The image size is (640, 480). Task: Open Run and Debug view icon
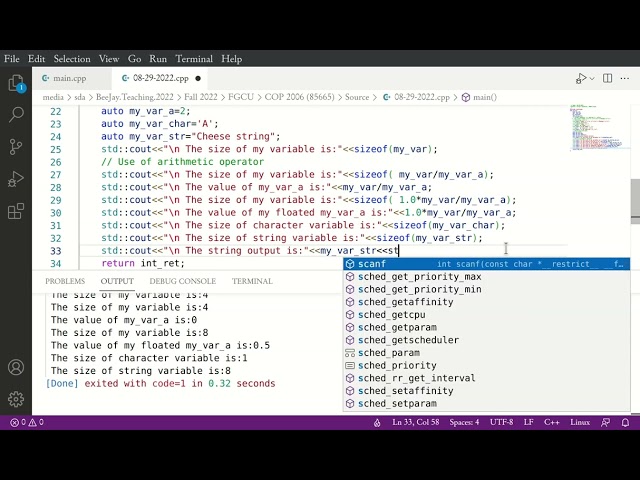(x=16, y=179)
